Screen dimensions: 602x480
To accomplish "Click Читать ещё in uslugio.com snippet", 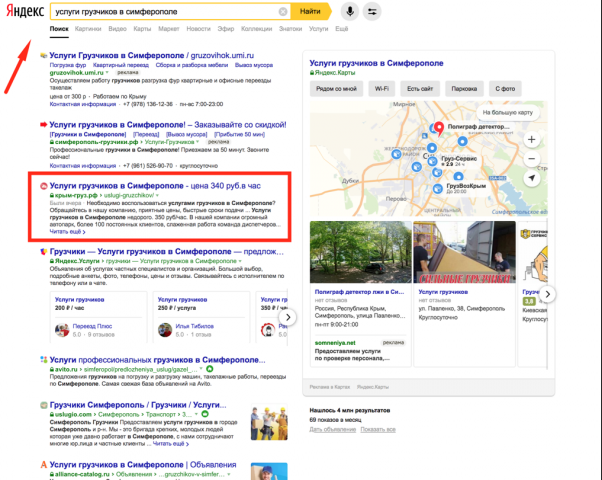I will point(171,444).
